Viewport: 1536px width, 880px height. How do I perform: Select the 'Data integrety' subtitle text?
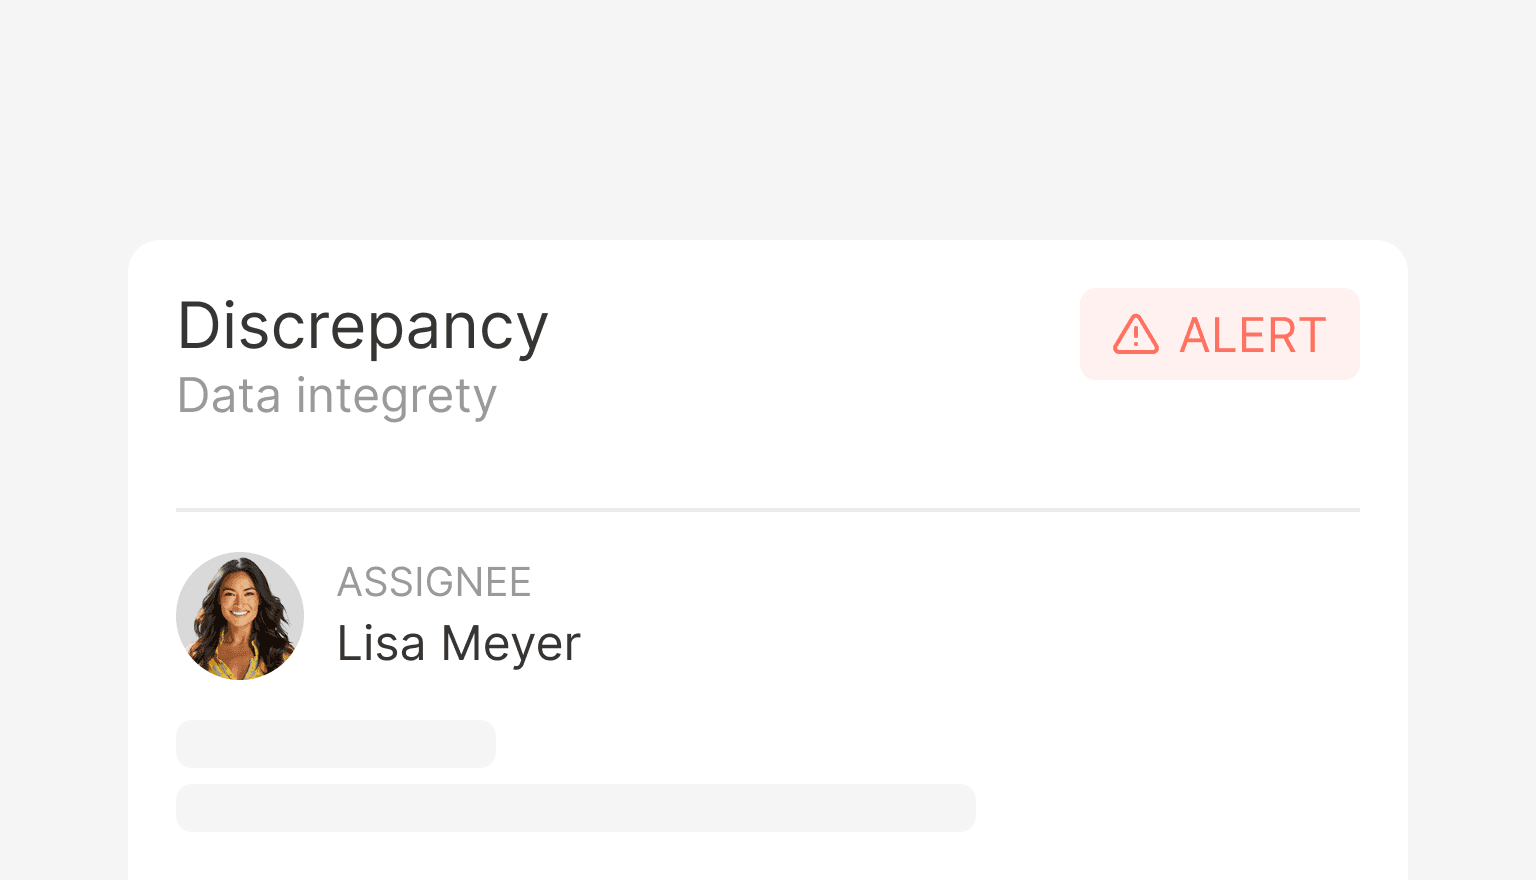point(336,395)
